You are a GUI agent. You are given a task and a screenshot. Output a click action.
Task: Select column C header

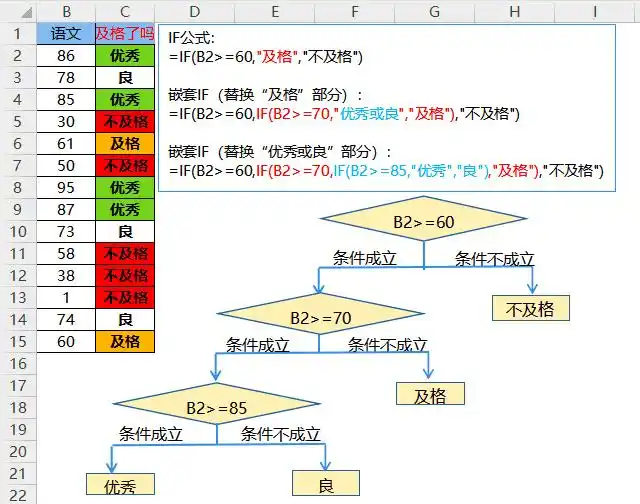(125, 11)
